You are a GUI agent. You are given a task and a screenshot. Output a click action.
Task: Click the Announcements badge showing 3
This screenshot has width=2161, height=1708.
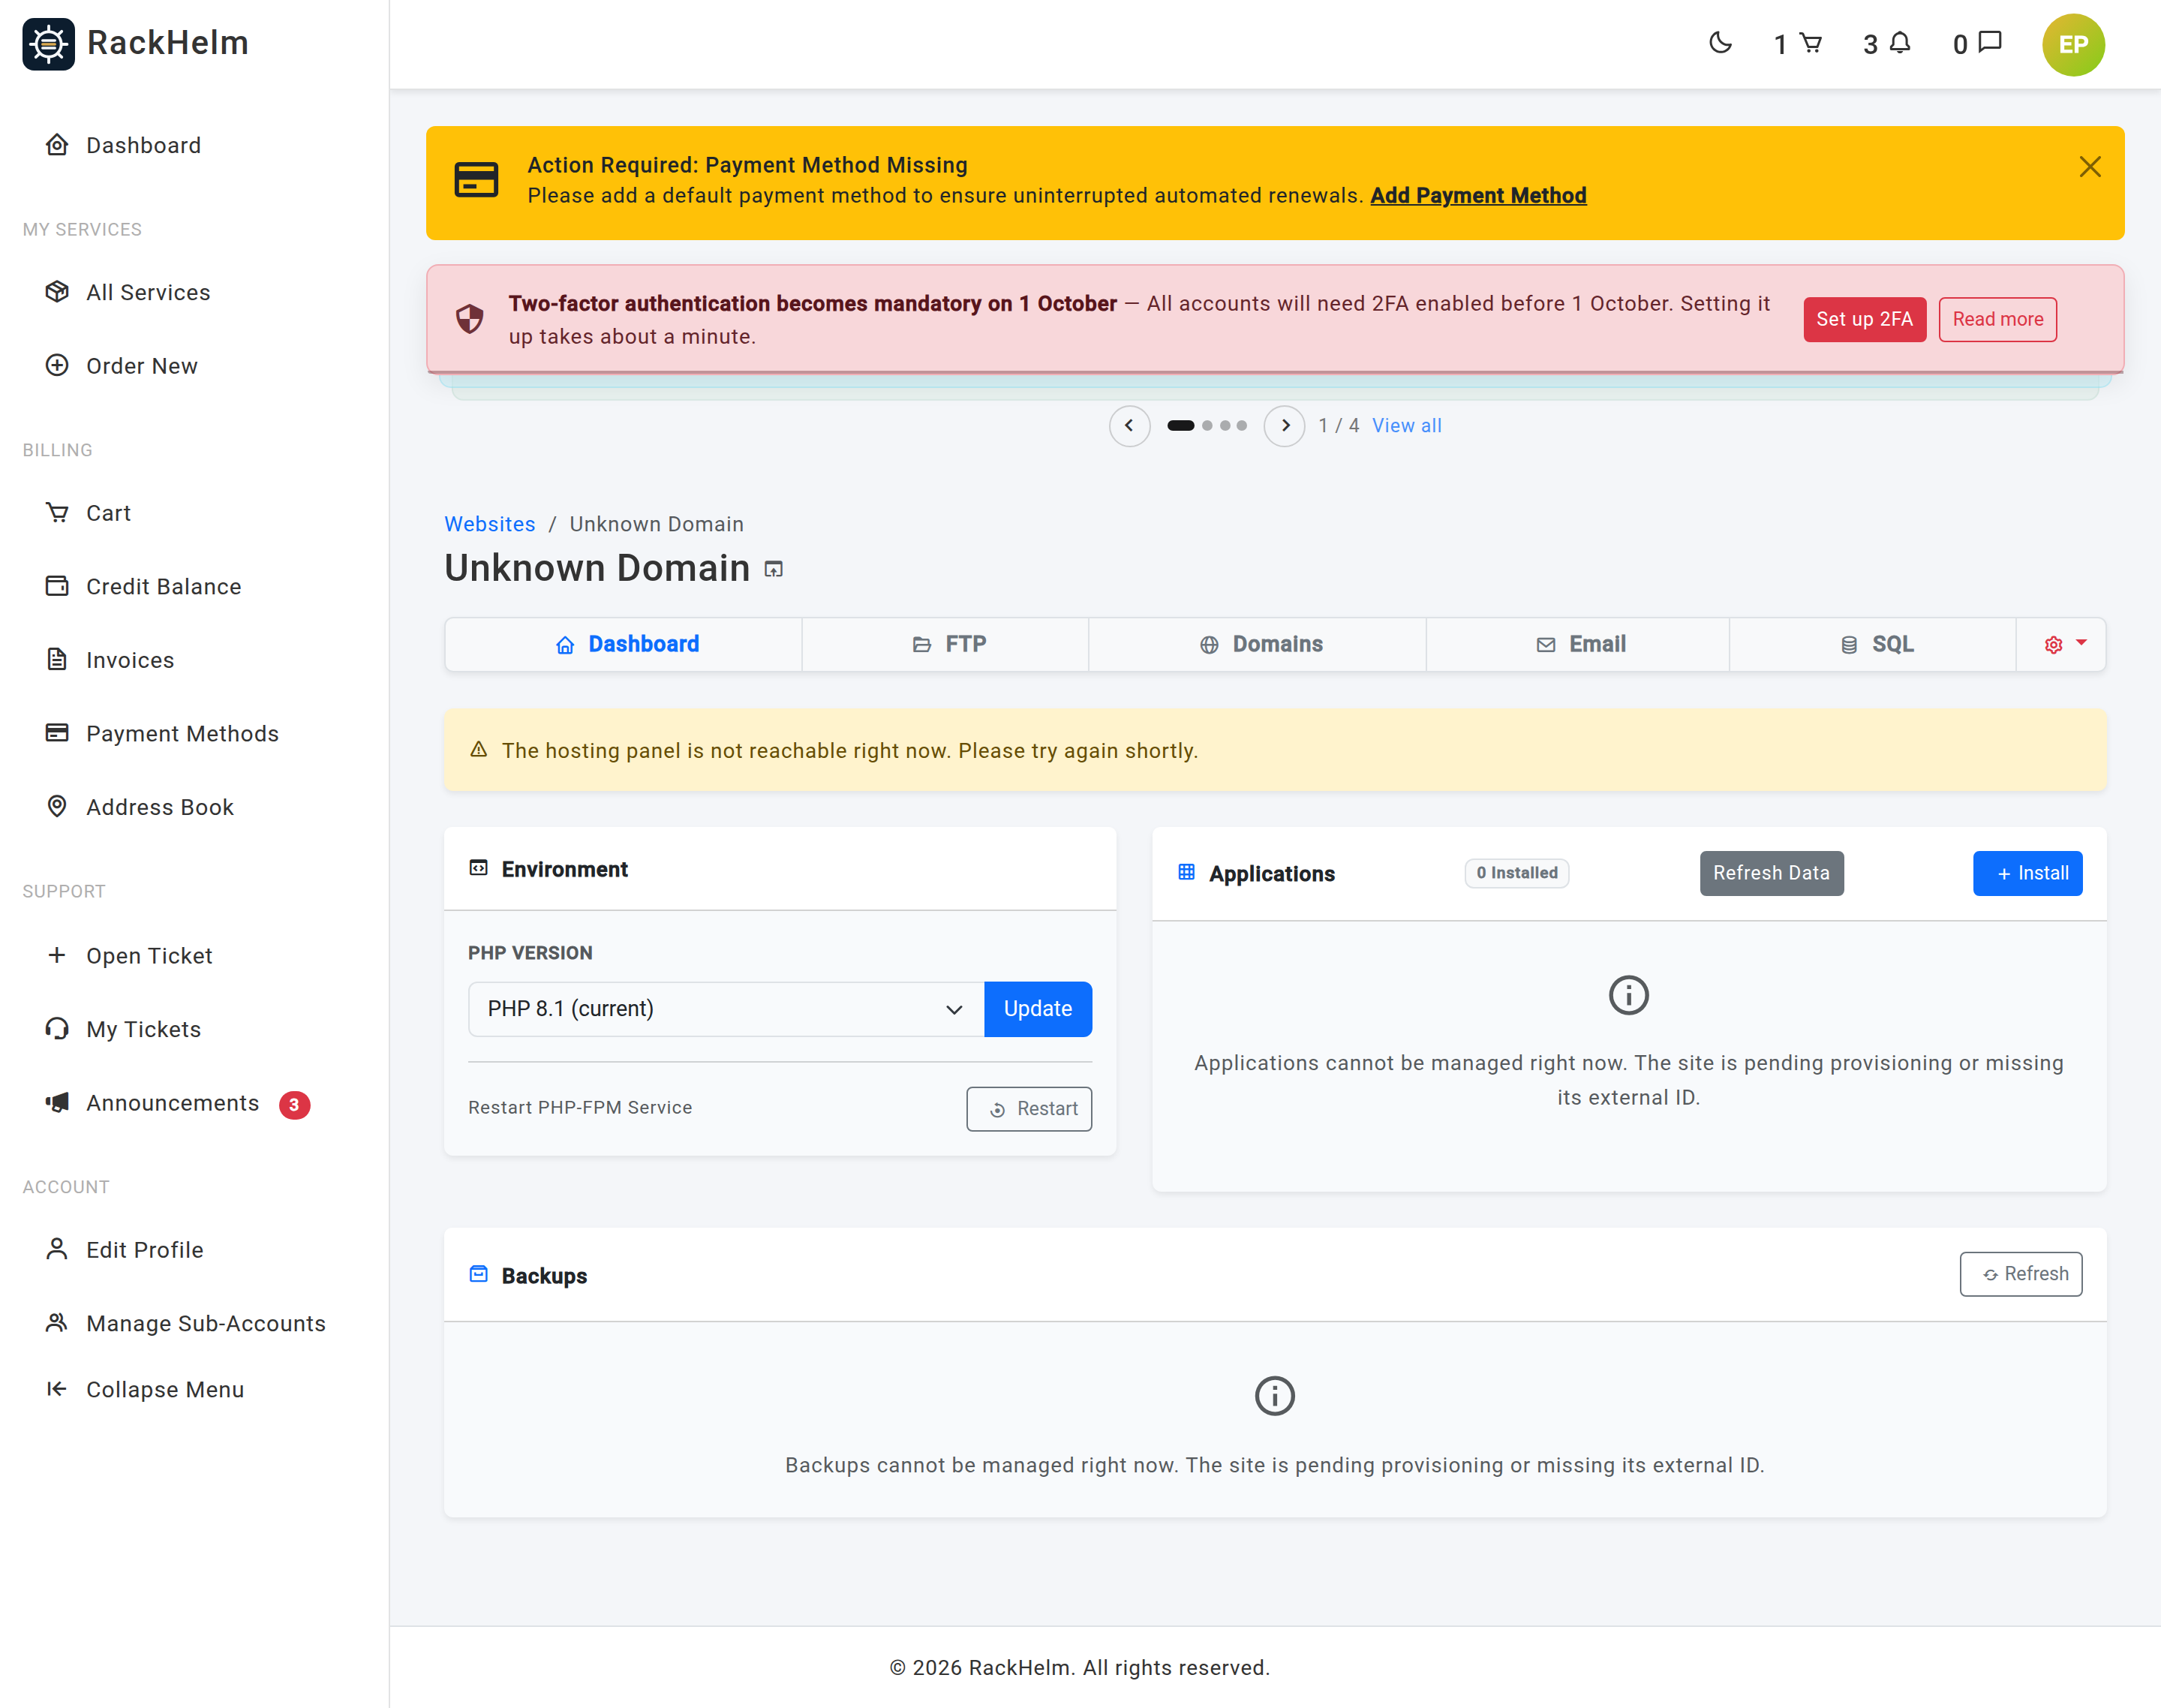pyautogui.click(x=294, y=1105)
